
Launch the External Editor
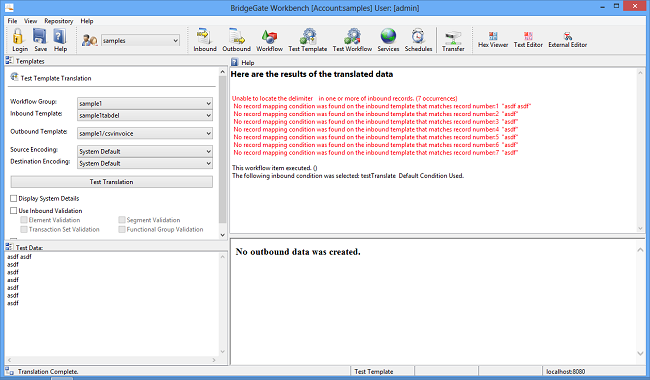pyautogui.click(x=568, y=36)
